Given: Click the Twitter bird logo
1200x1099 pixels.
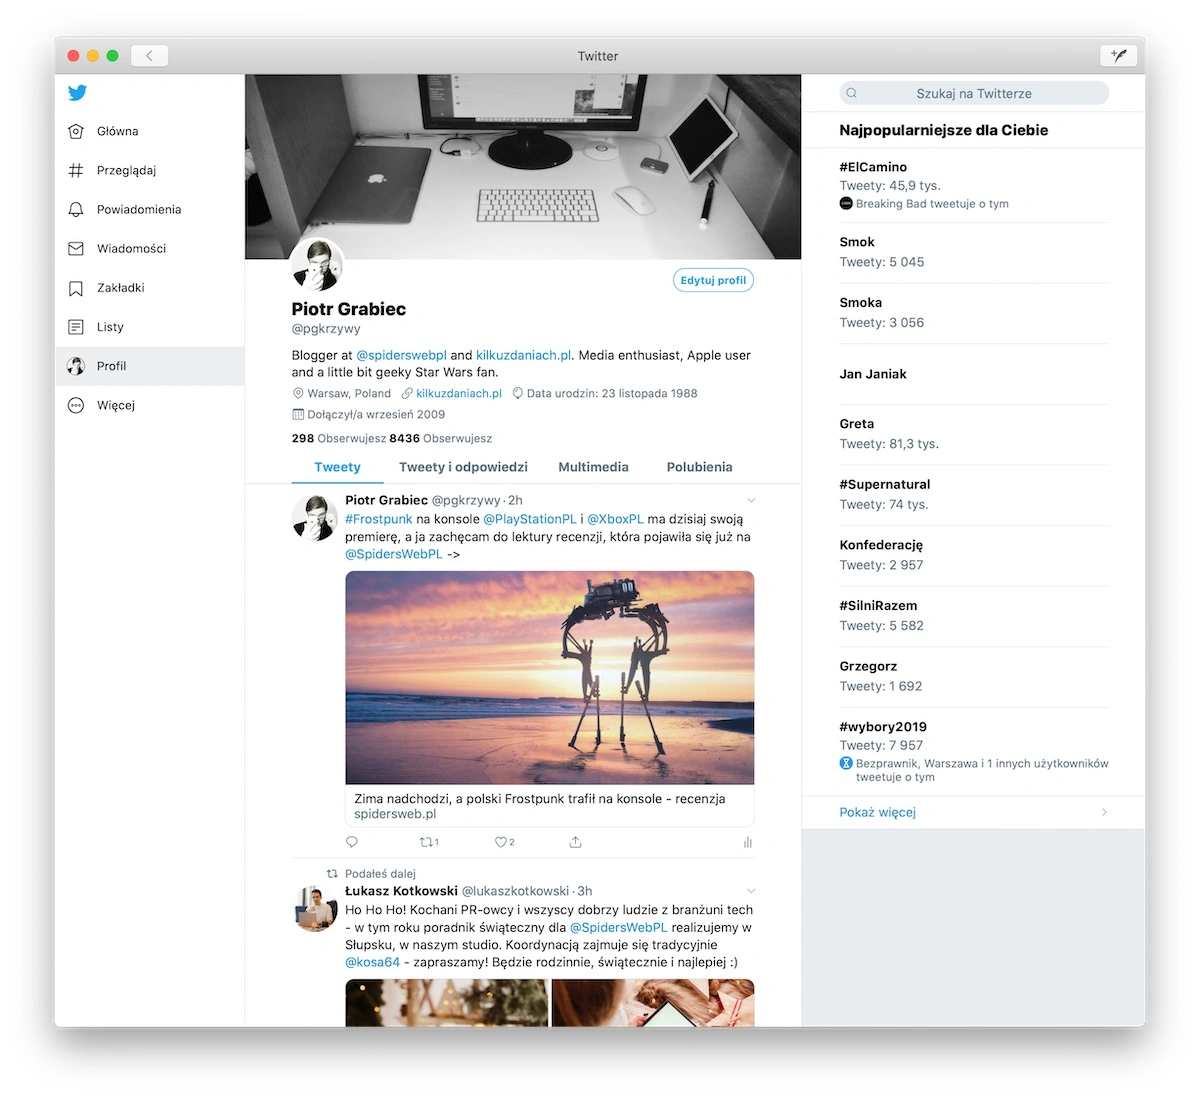Looking at the screenshot, I should click(77, 93).
